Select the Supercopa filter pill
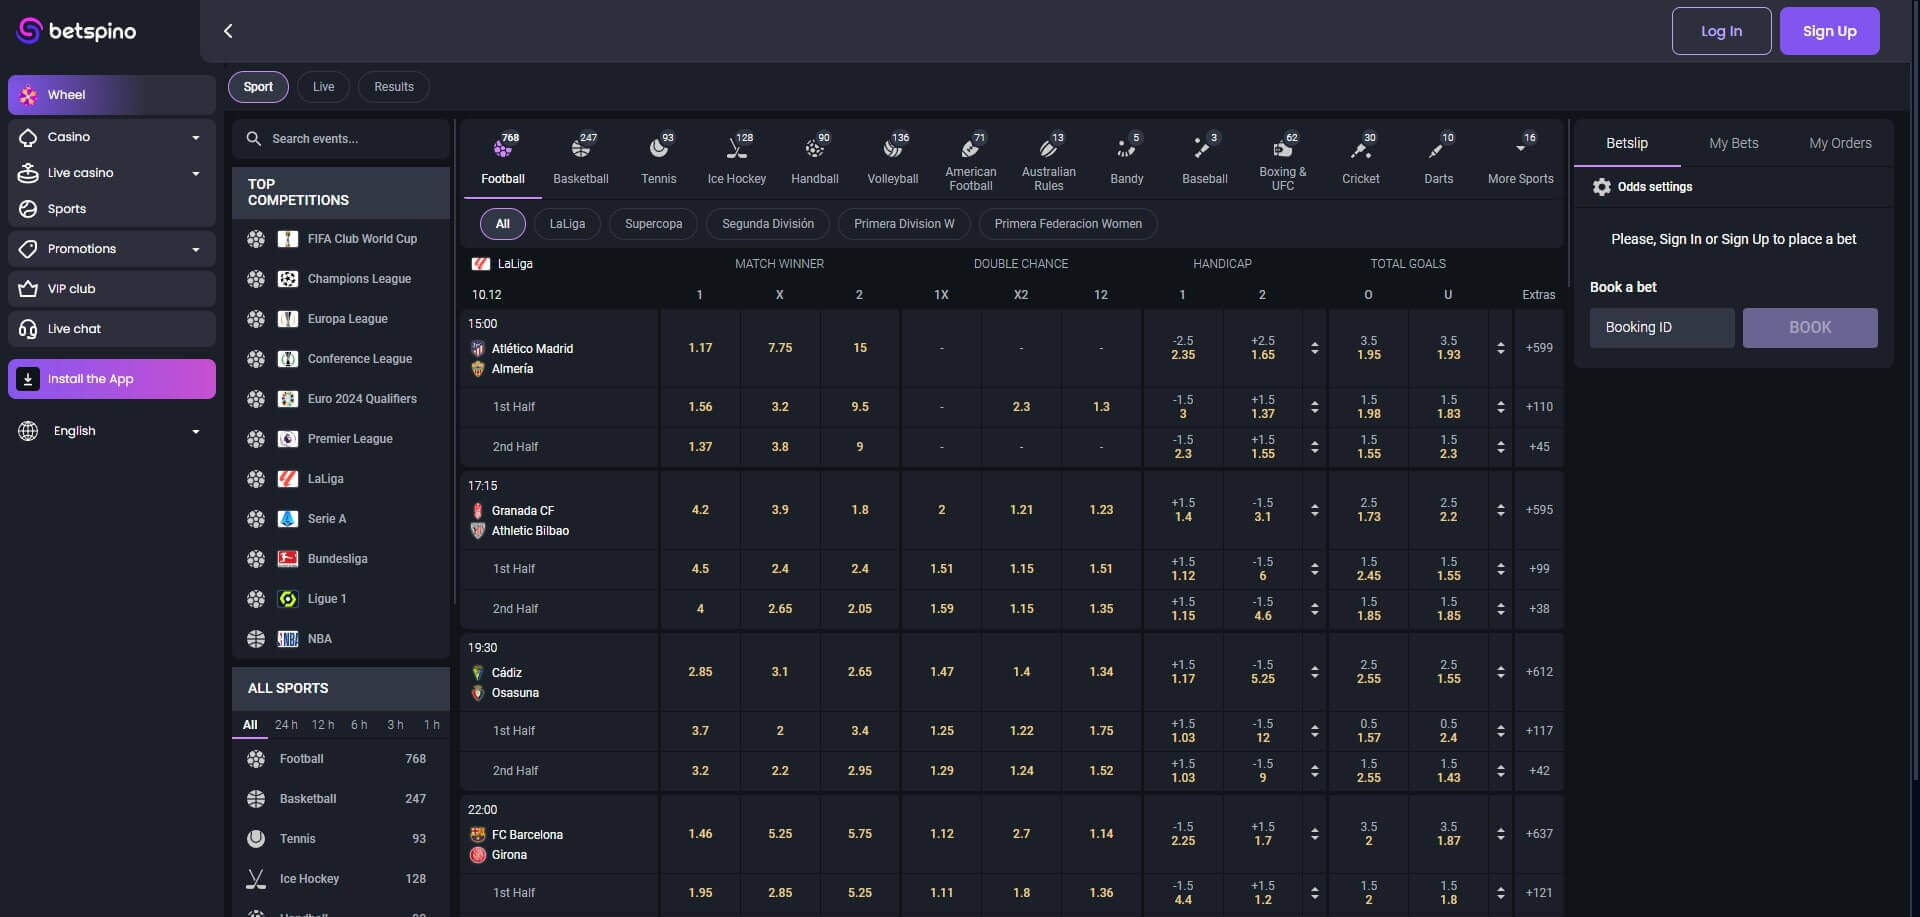This screenshot has width=1920, height=917. (654, 224)
